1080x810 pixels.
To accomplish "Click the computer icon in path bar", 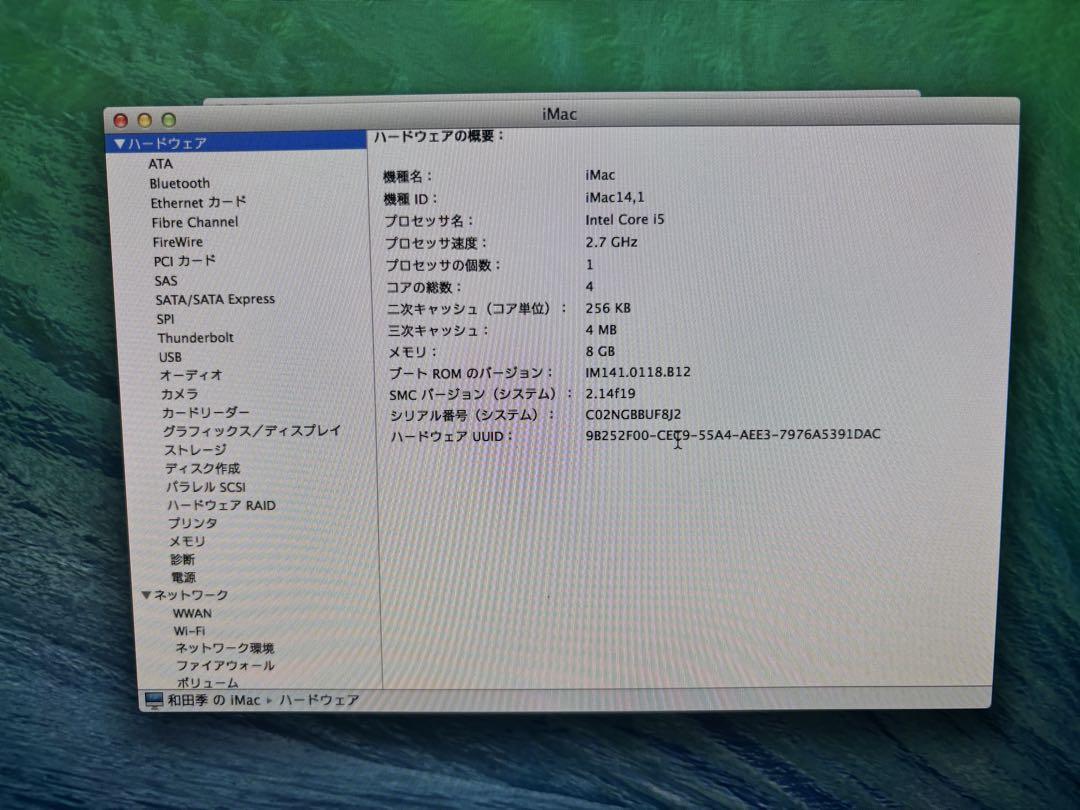I will (154, 700).
